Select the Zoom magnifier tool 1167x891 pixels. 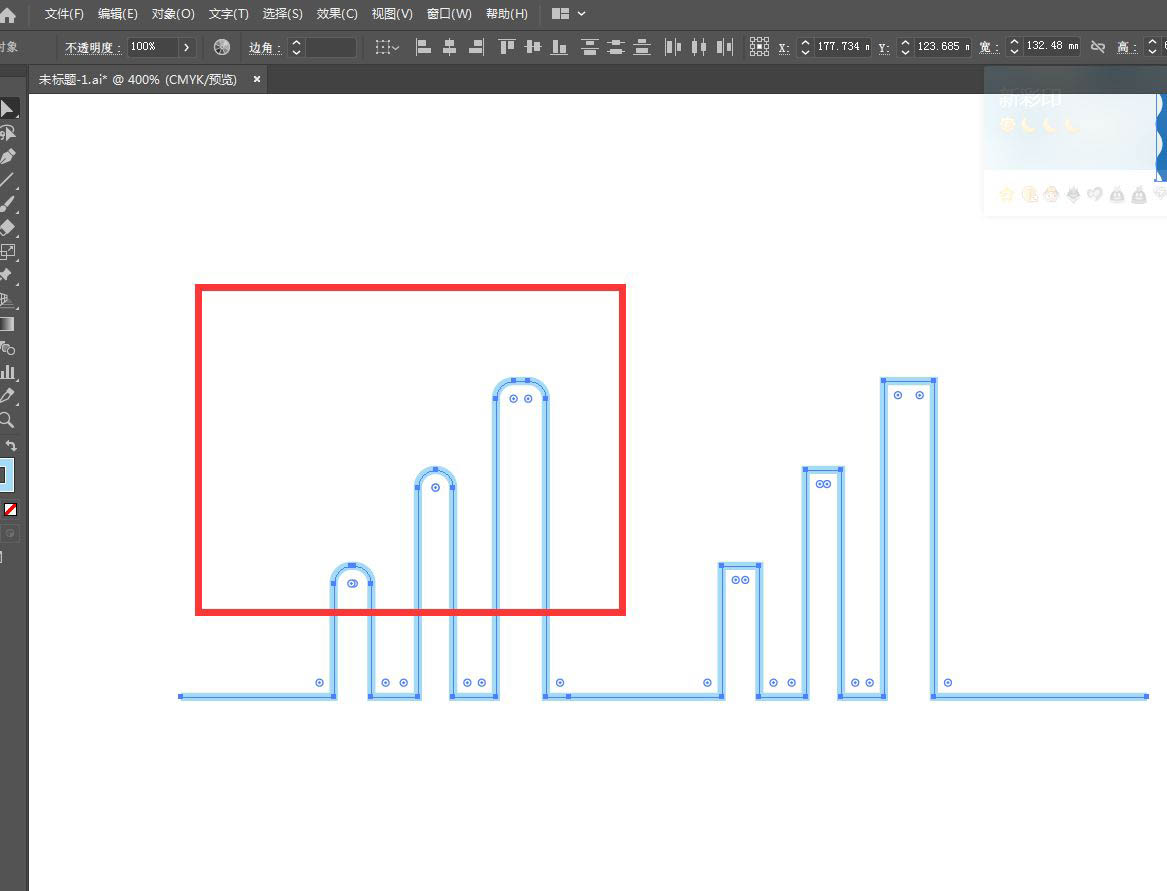(7, 420)
